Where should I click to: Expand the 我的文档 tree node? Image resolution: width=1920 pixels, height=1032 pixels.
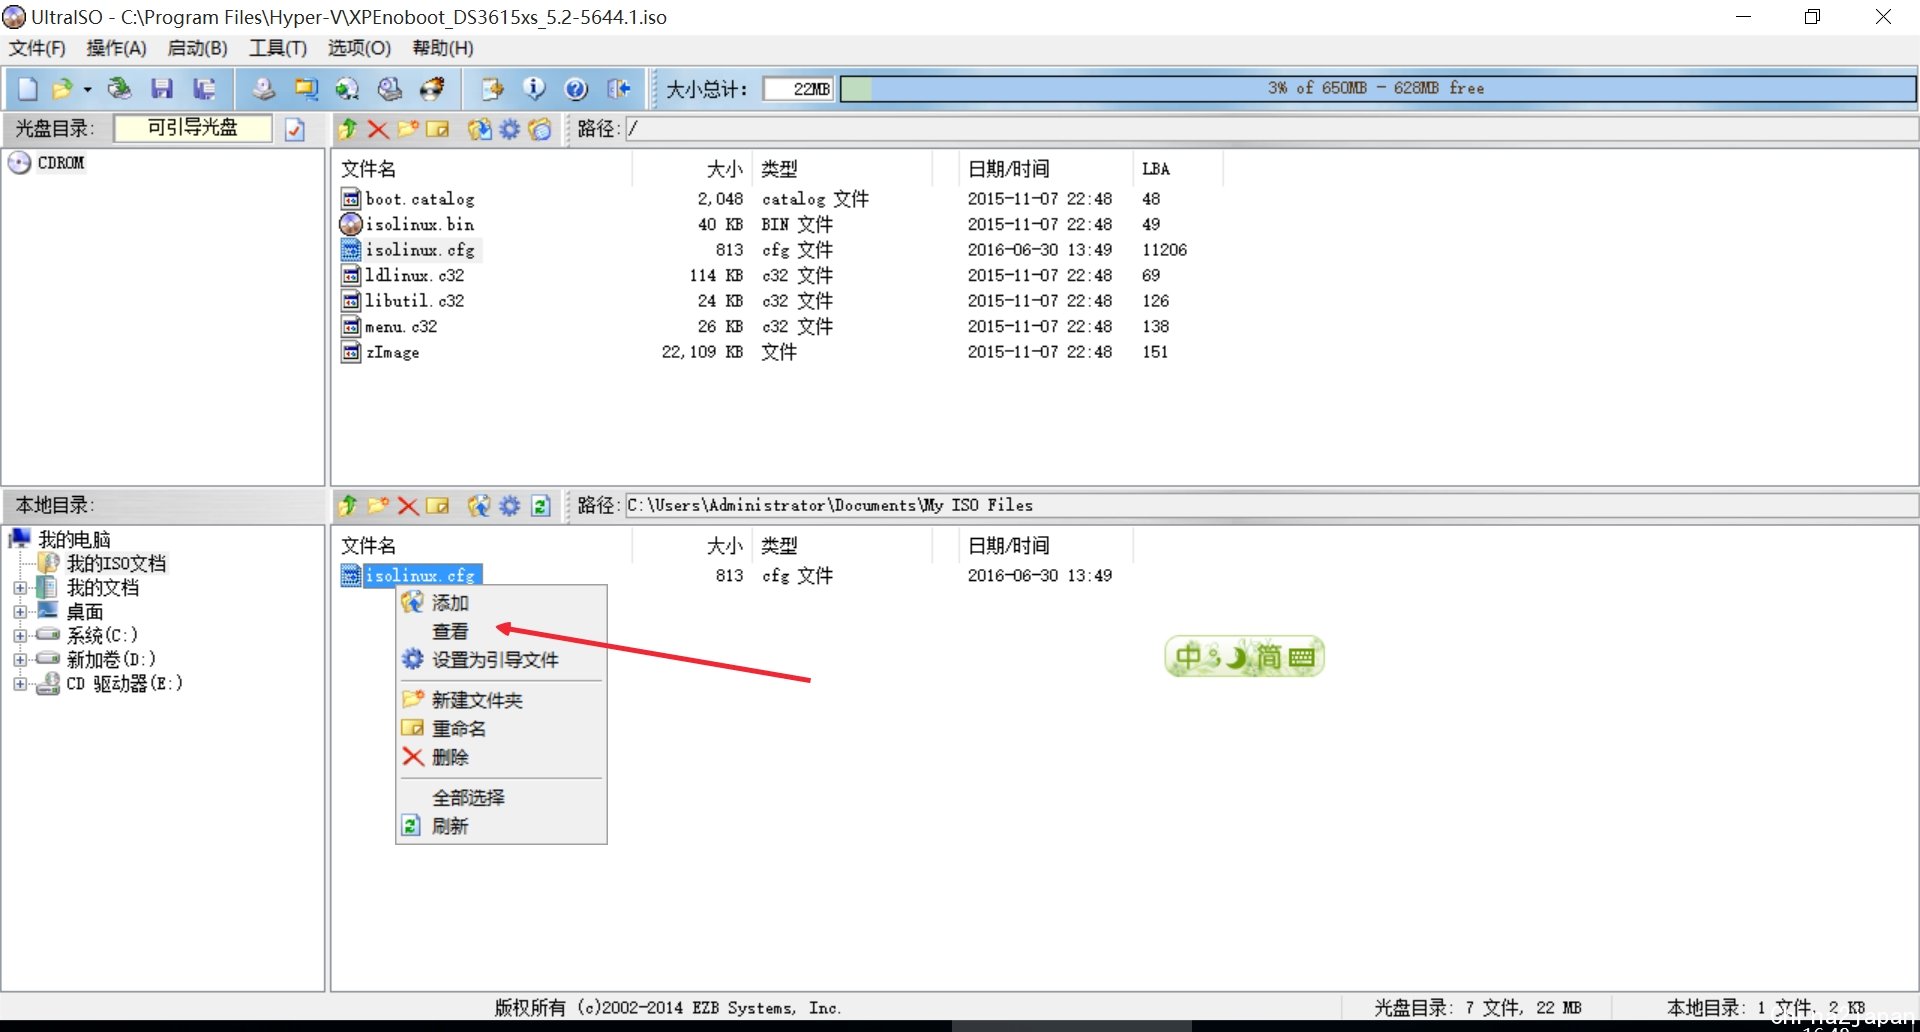[20, 588]
